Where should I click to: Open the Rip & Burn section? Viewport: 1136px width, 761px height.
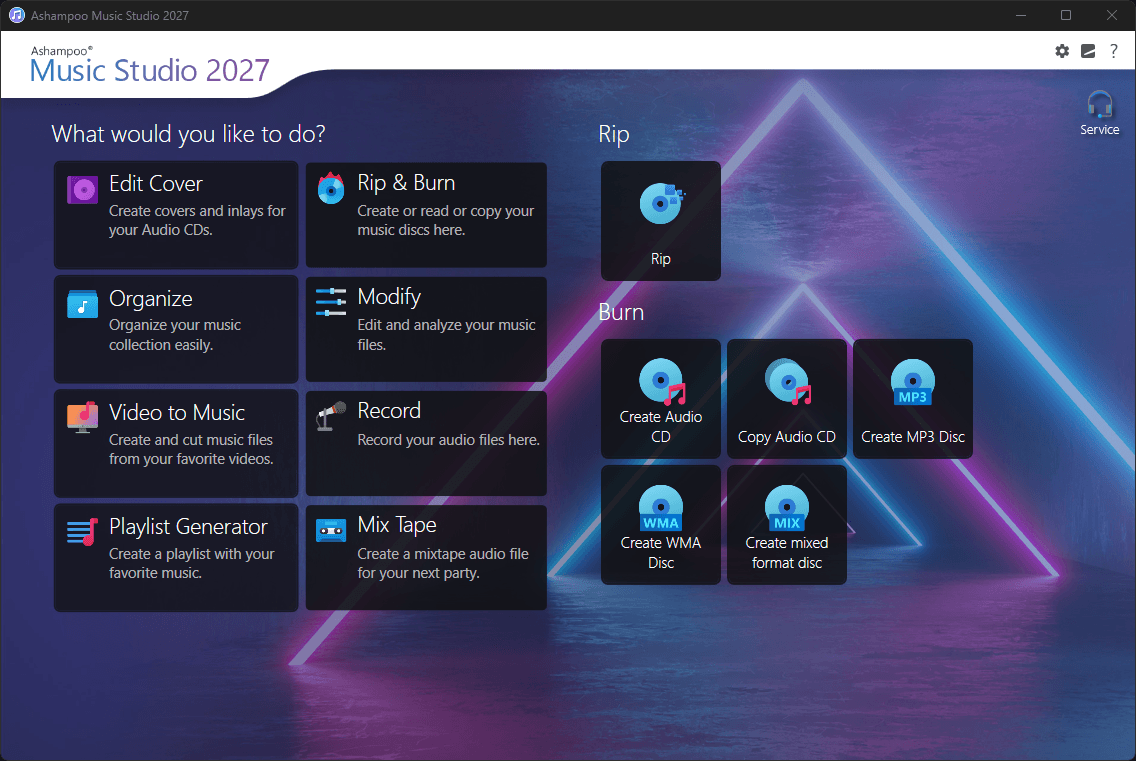(x=426, y=215)
